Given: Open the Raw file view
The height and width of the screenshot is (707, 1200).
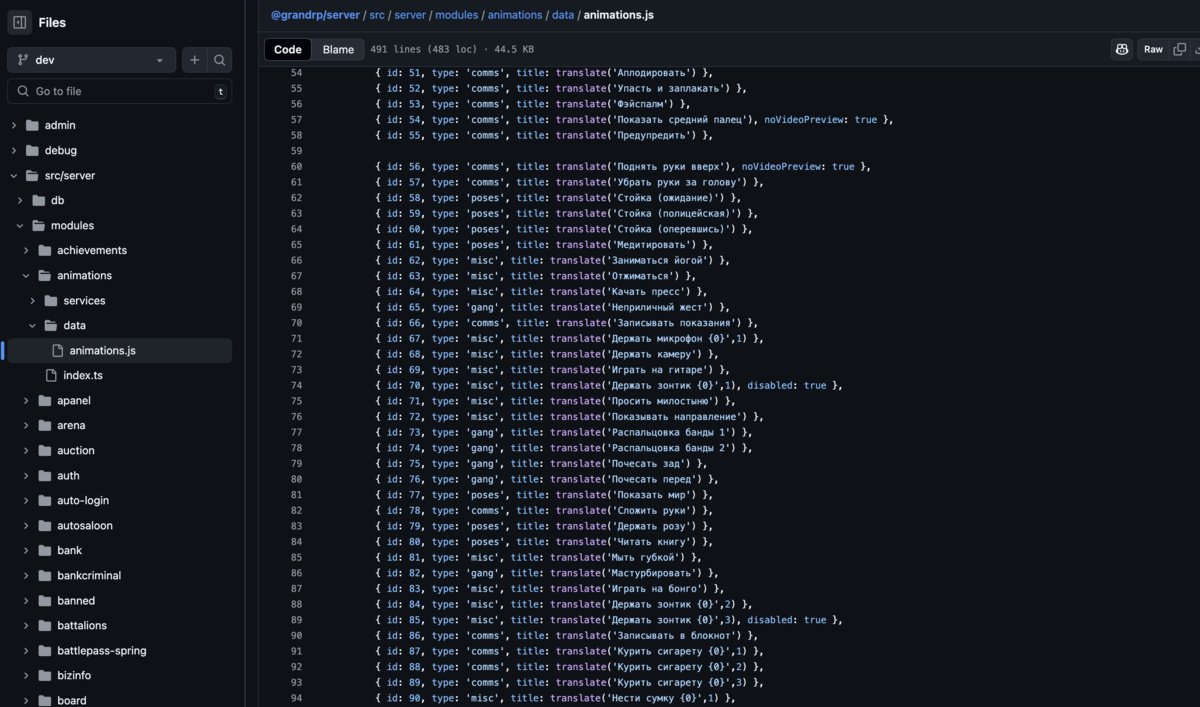Looking at the screenshot, I should (x=1153, y=49).
